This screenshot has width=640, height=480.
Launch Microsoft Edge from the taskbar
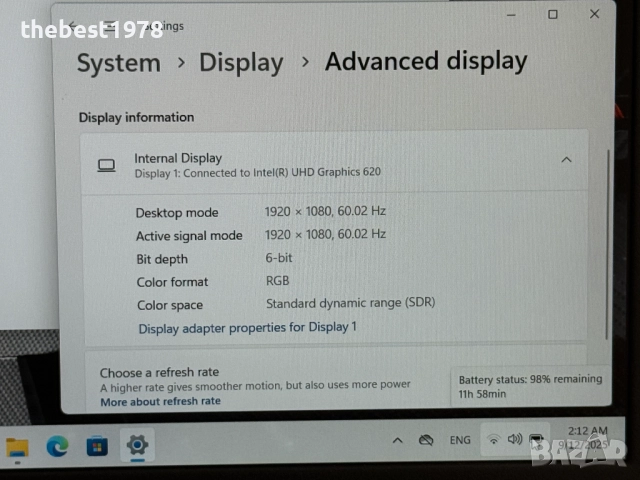coord(57,446)
